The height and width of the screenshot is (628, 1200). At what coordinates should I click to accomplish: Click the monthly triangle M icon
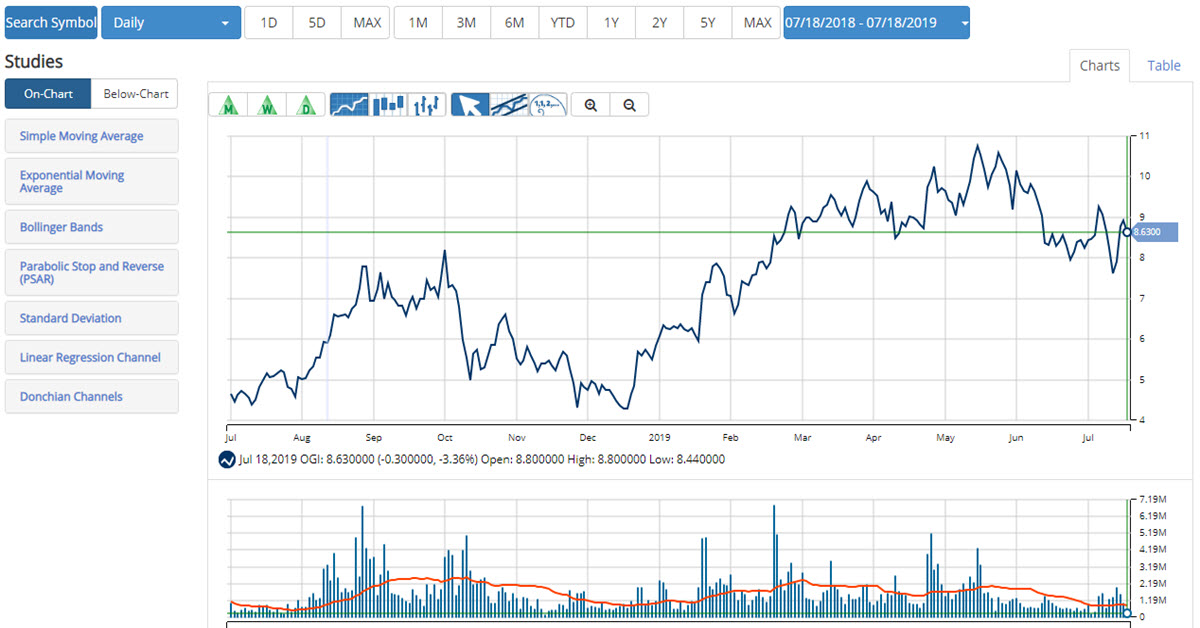(229, 104)
